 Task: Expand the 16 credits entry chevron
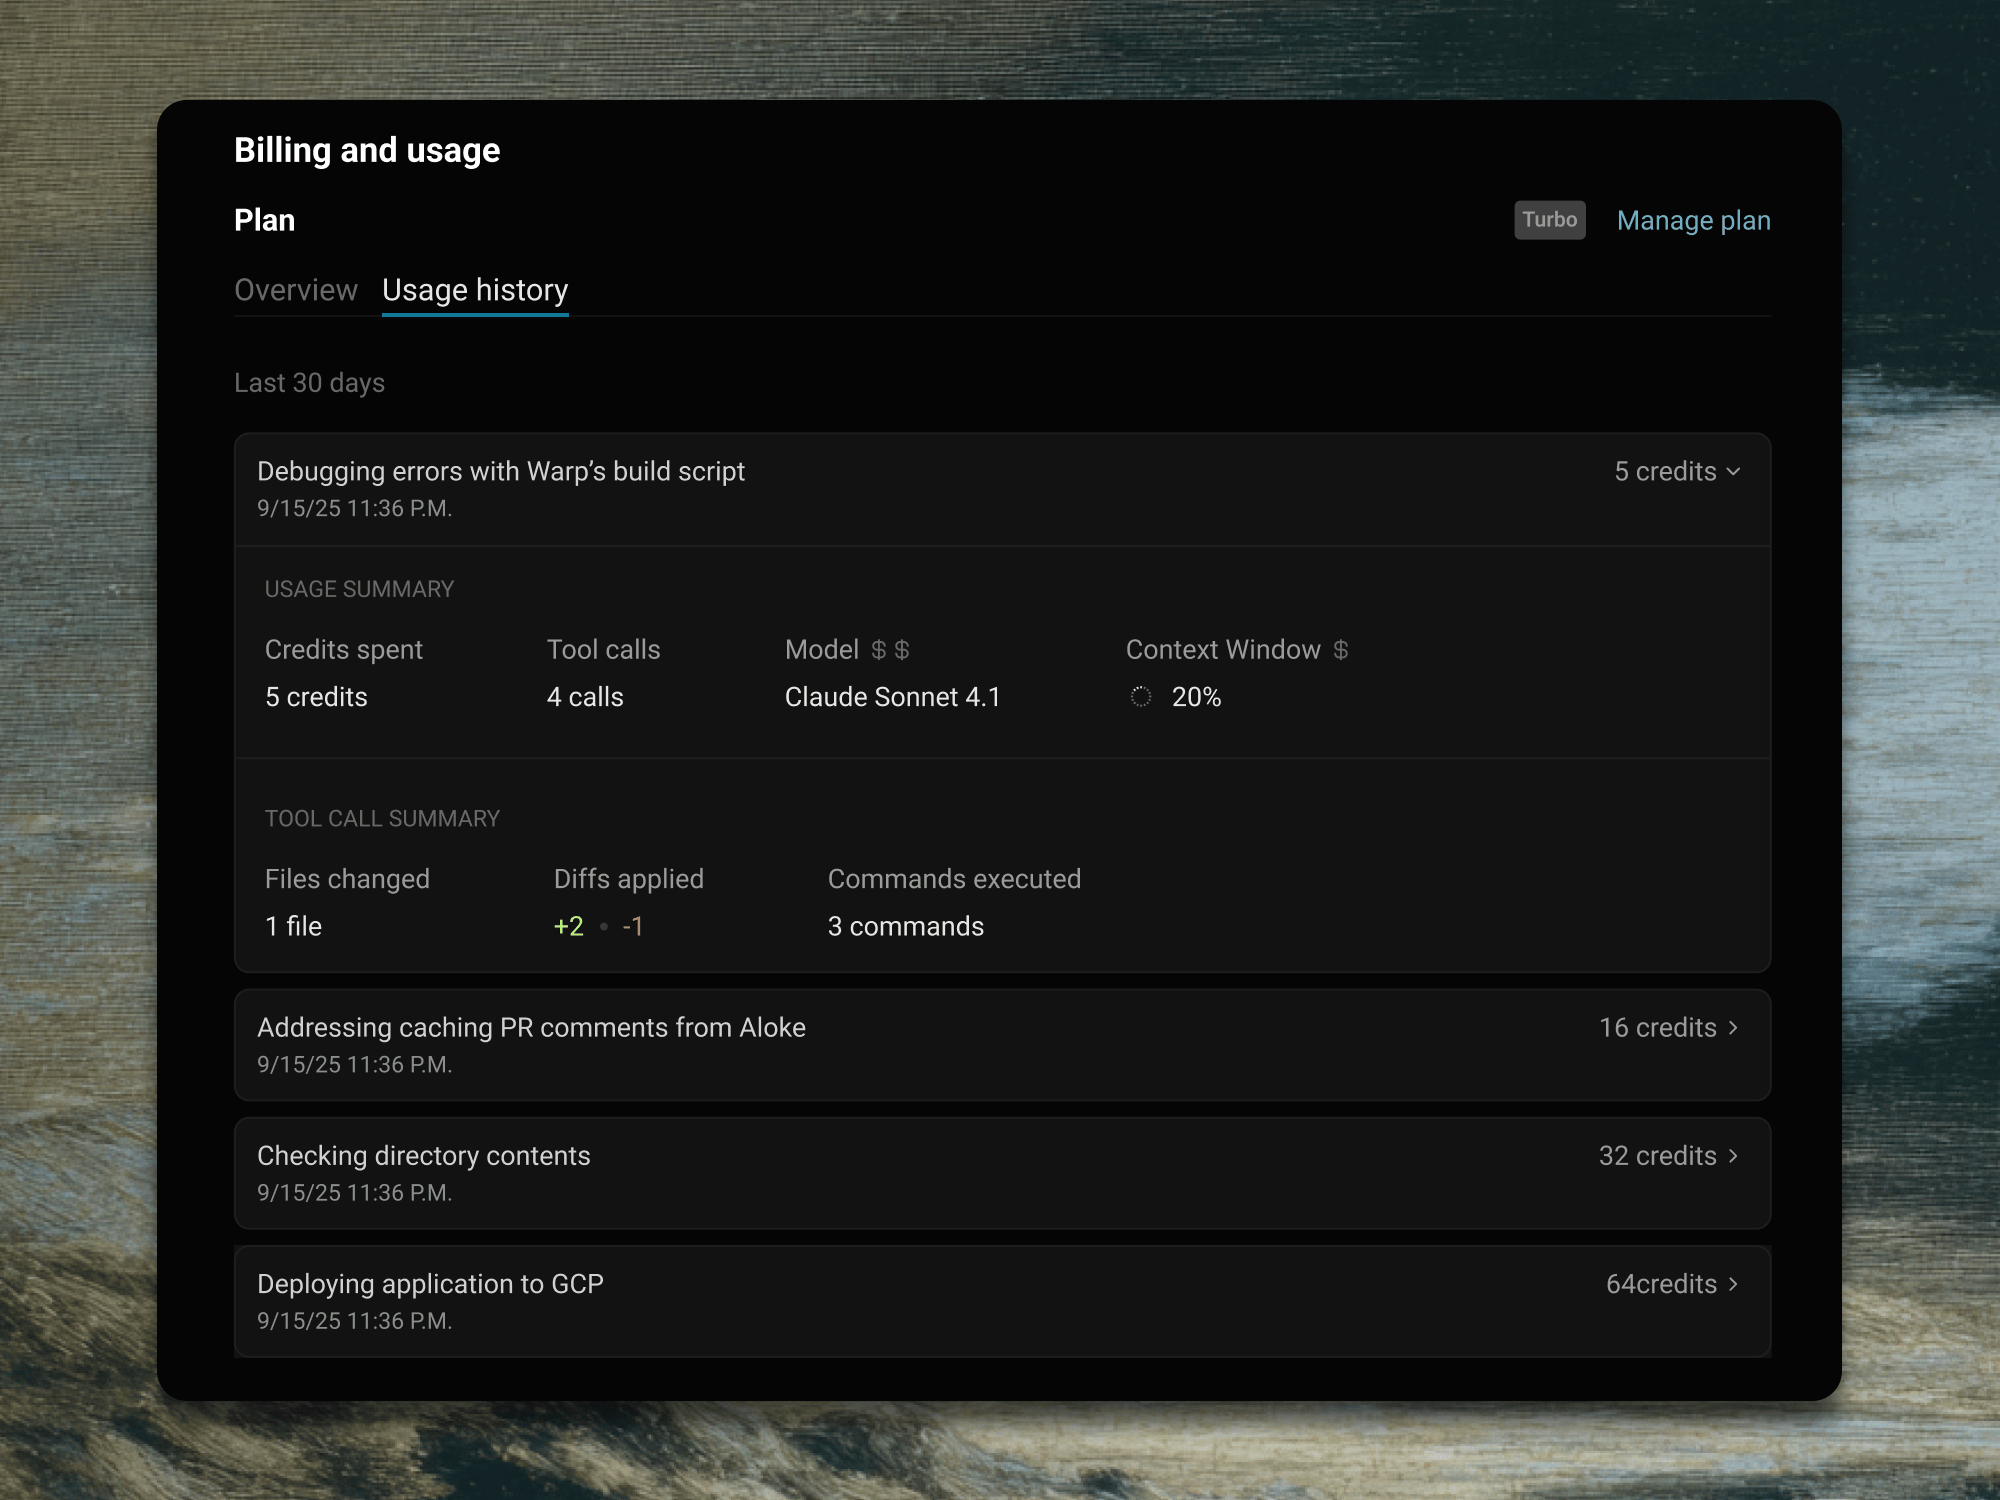point(1734,1028)
